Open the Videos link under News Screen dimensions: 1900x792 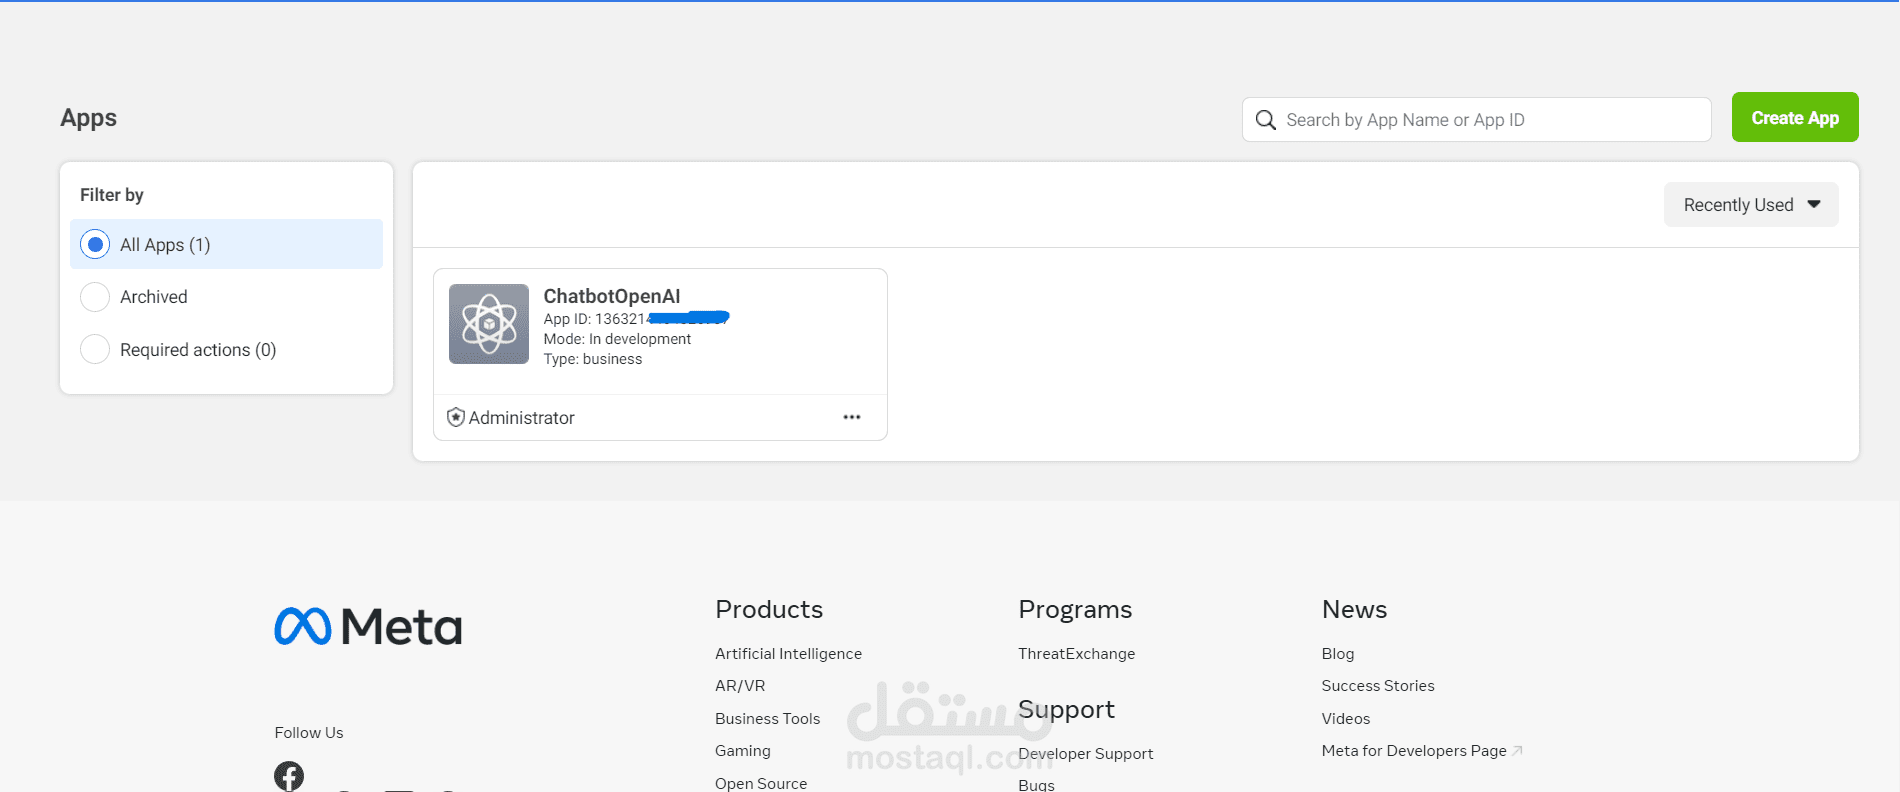click(1345, 718)
